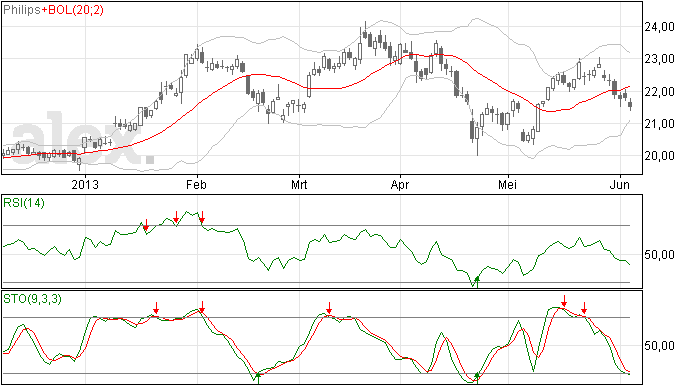
Task: Select the 24,00 price axis value
Action: pos(659,27)
